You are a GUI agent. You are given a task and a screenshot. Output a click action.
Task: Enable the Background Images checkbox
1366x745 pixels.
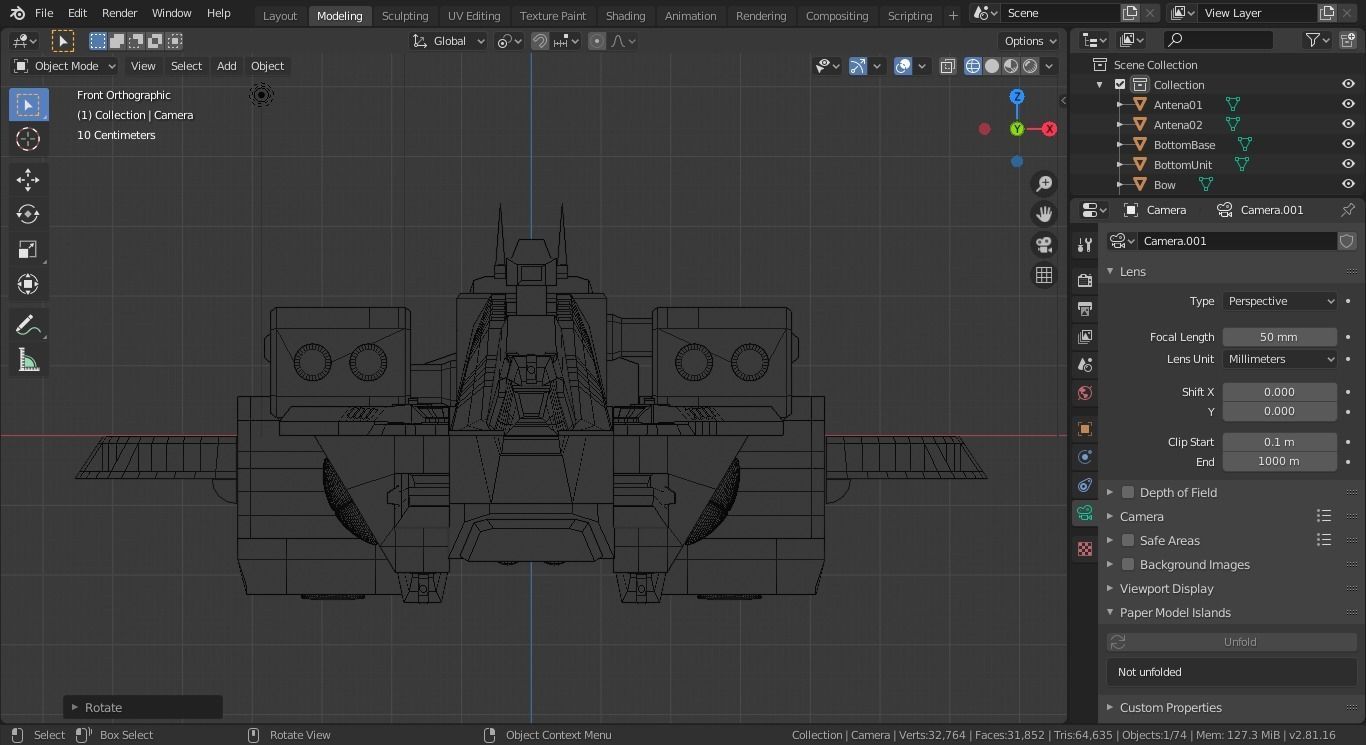pyautogui.click(x=1128, y=564)
